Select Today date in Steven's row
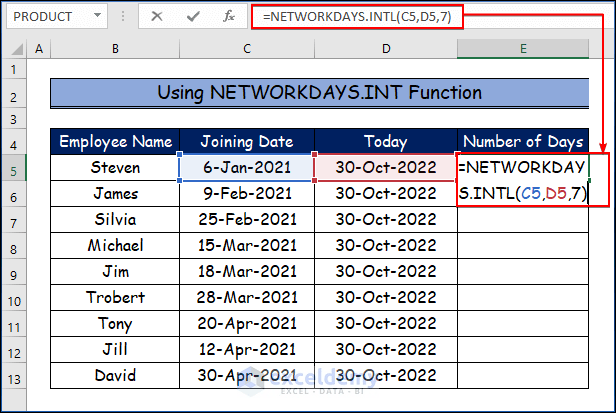Viewport: 616px width, 413px height. (386, 167)
